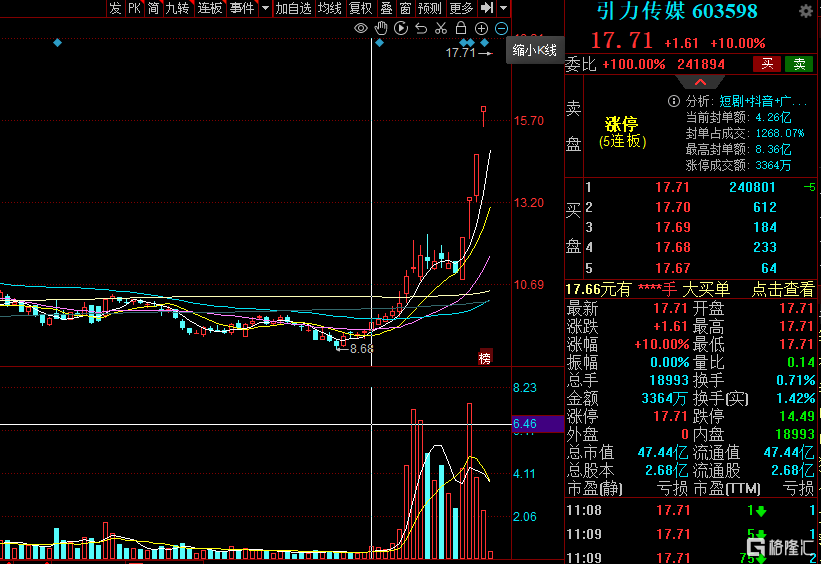Image resolution: width=821 pixels, height=564 pixels.
Task: Open the PK comparison tool
Action: [135, 8]
